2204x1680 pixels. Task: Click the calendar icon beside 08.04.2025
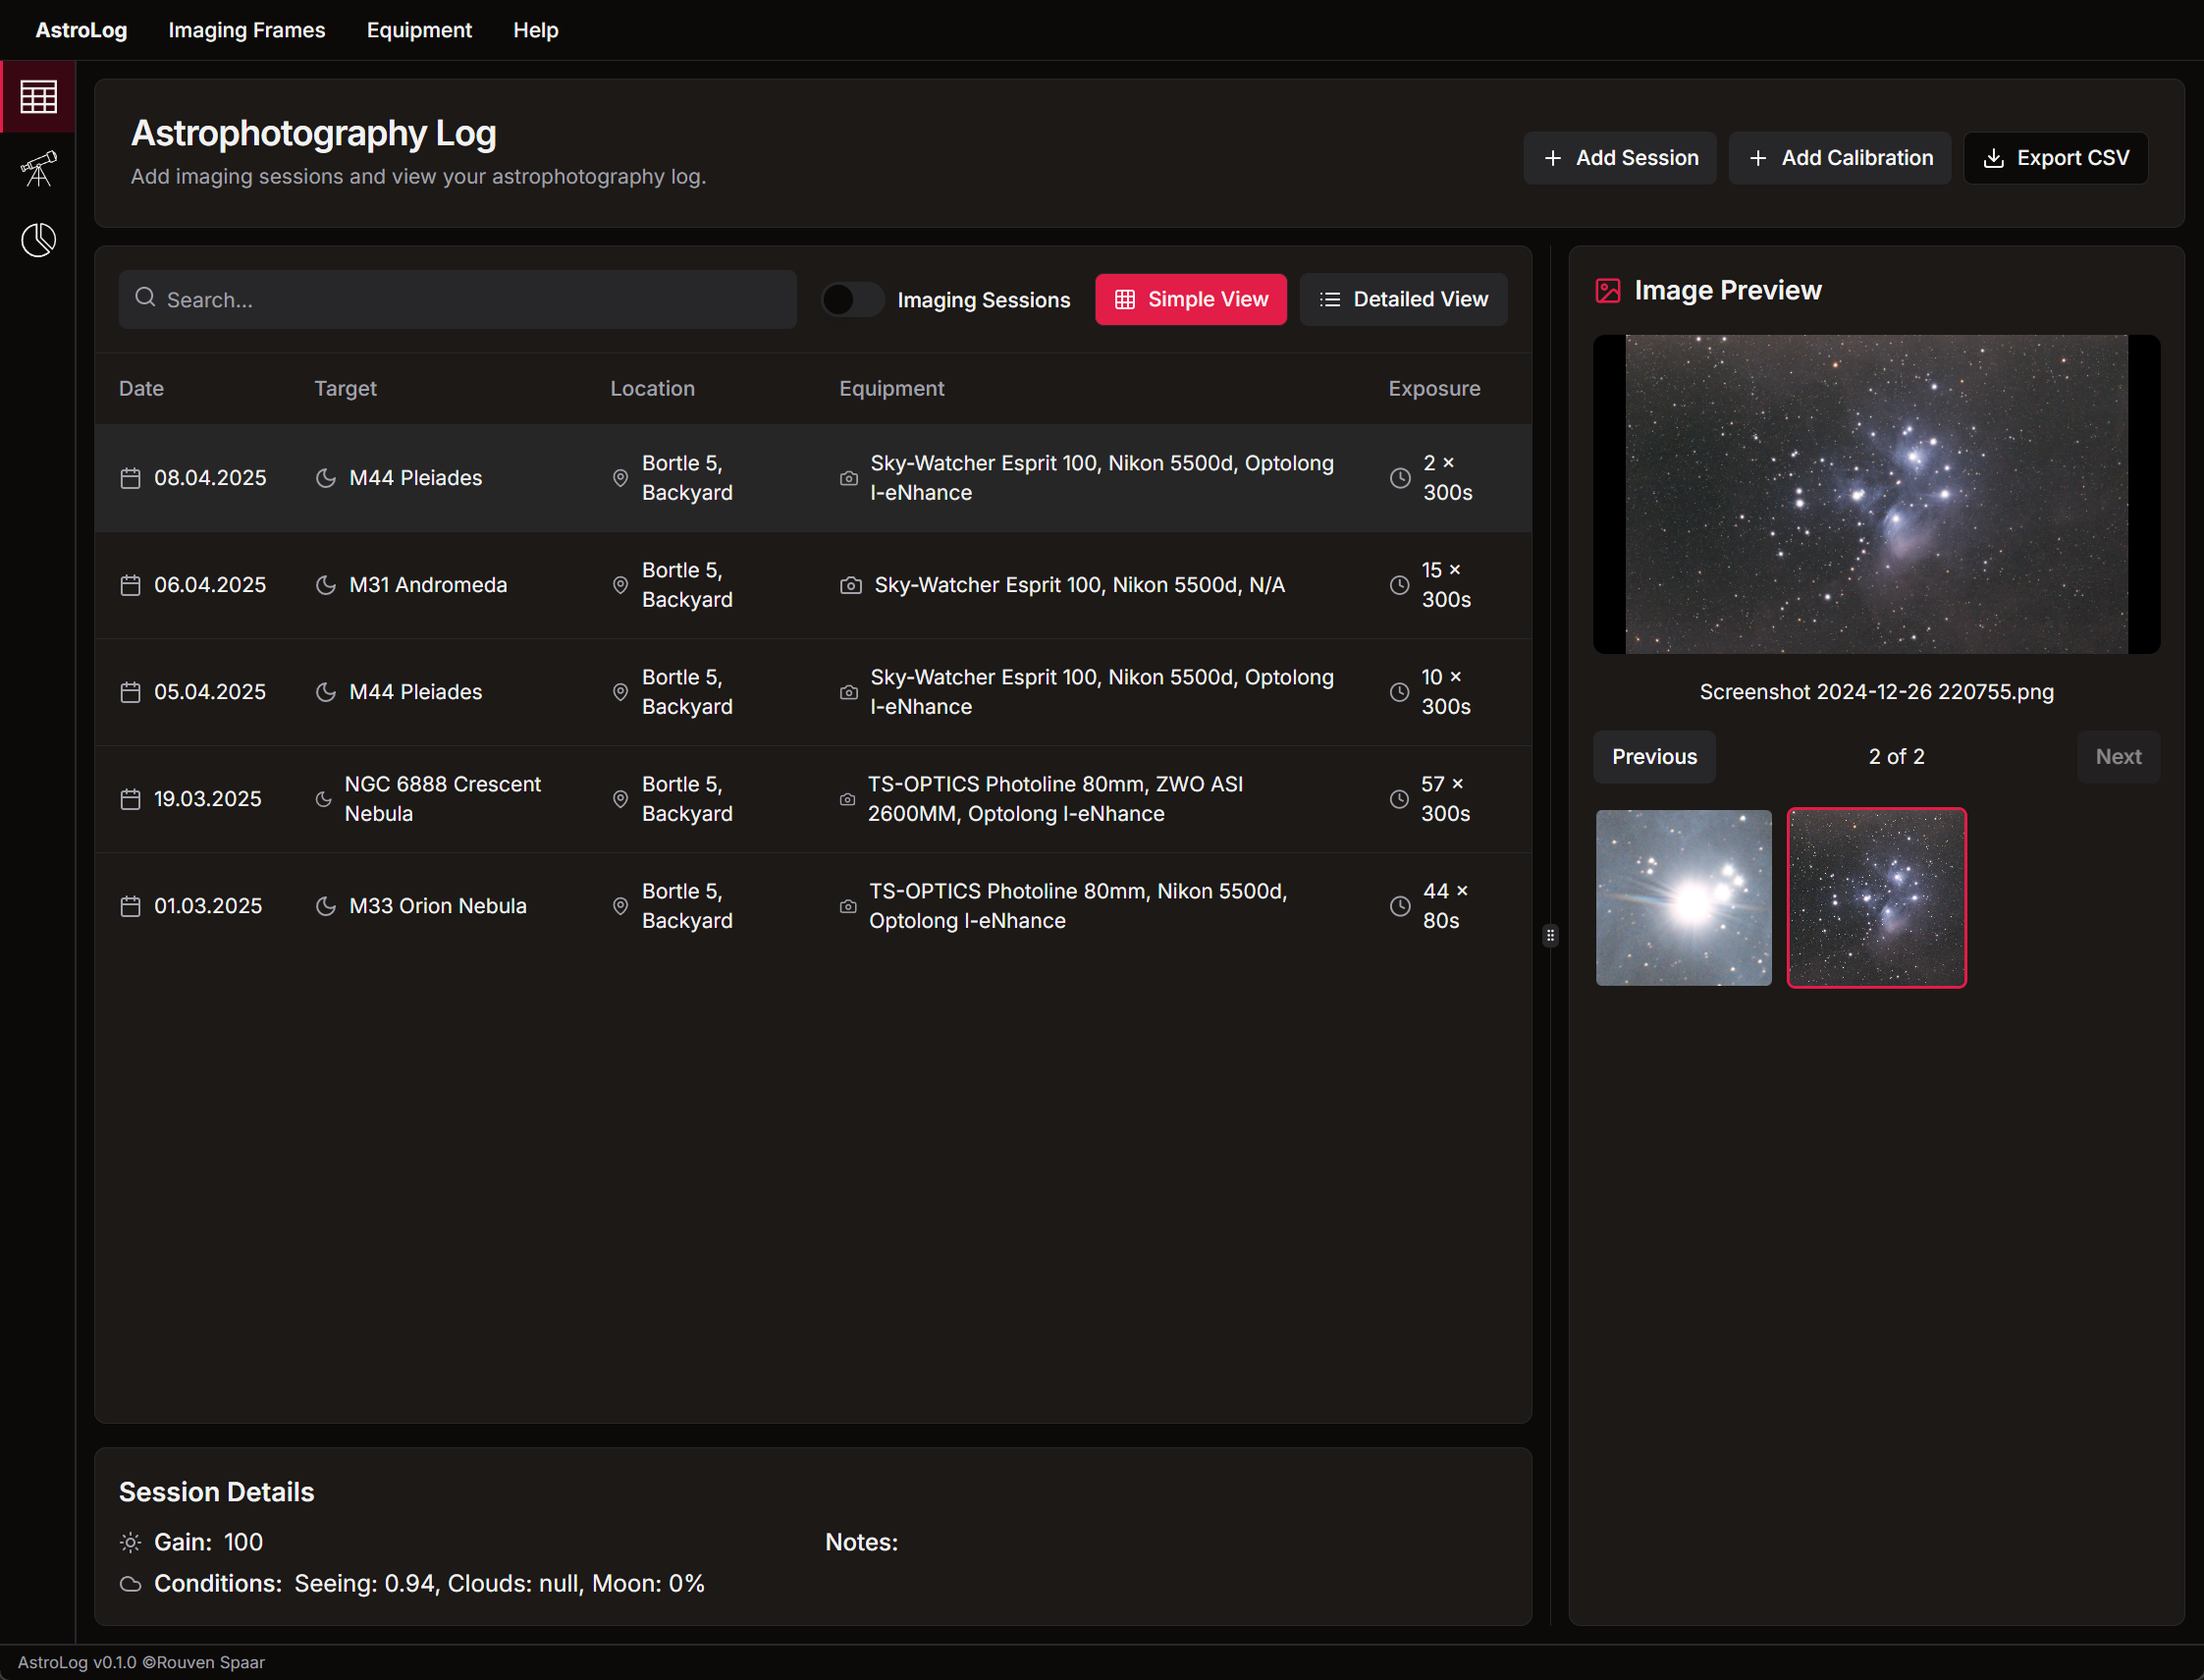point(130,478)
